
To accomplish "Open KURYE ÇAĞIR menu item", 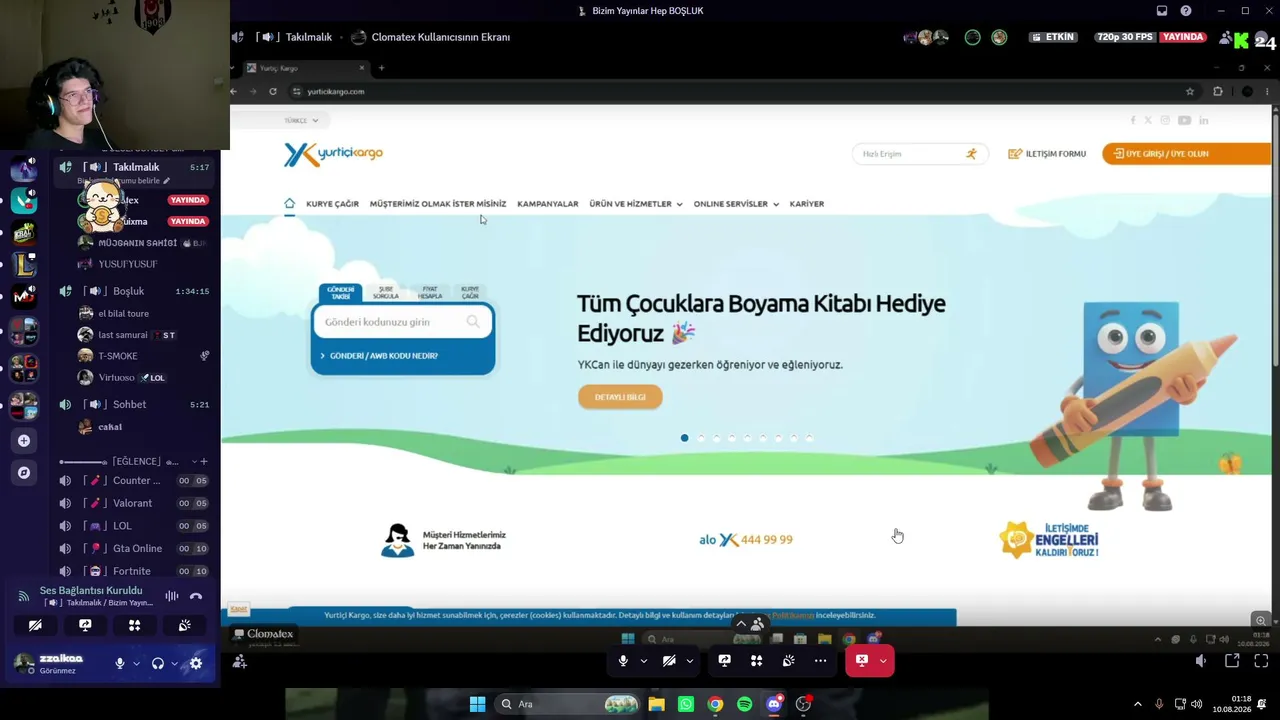I will [x=332, y=204].
